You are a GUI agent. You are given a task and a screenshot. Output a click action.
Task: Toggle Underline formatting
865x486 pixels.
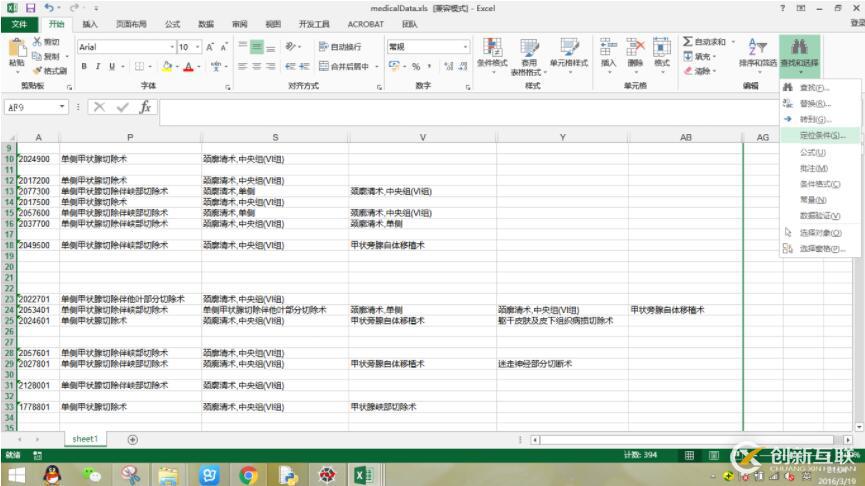pos(111,67)
